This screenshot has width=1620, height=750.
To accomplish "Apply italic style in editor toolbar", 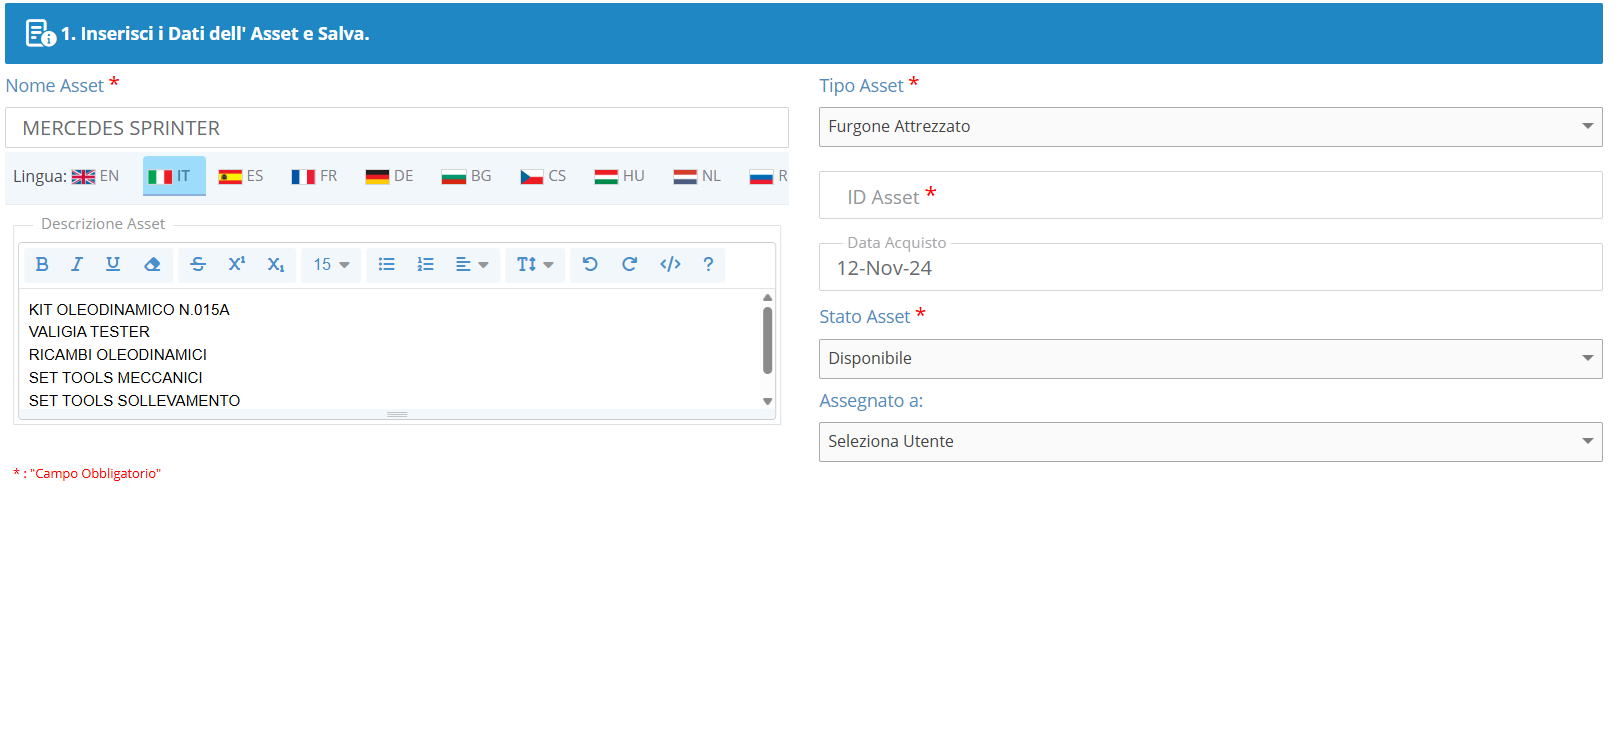I will click(77, 264).
